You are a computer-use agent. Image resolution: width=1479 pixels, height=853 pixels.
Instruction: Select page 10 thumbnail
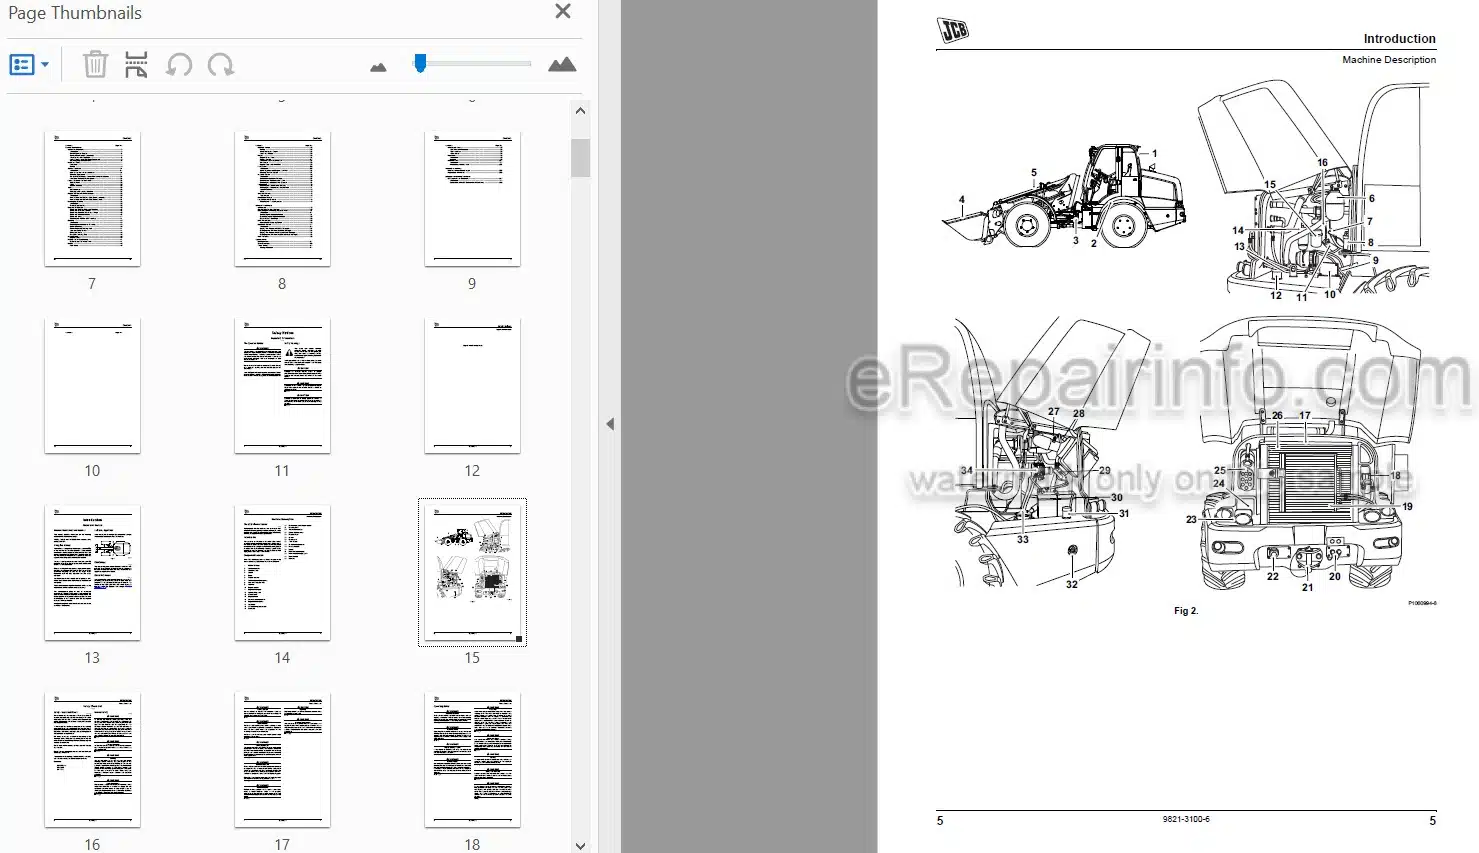tap(92, 386)
